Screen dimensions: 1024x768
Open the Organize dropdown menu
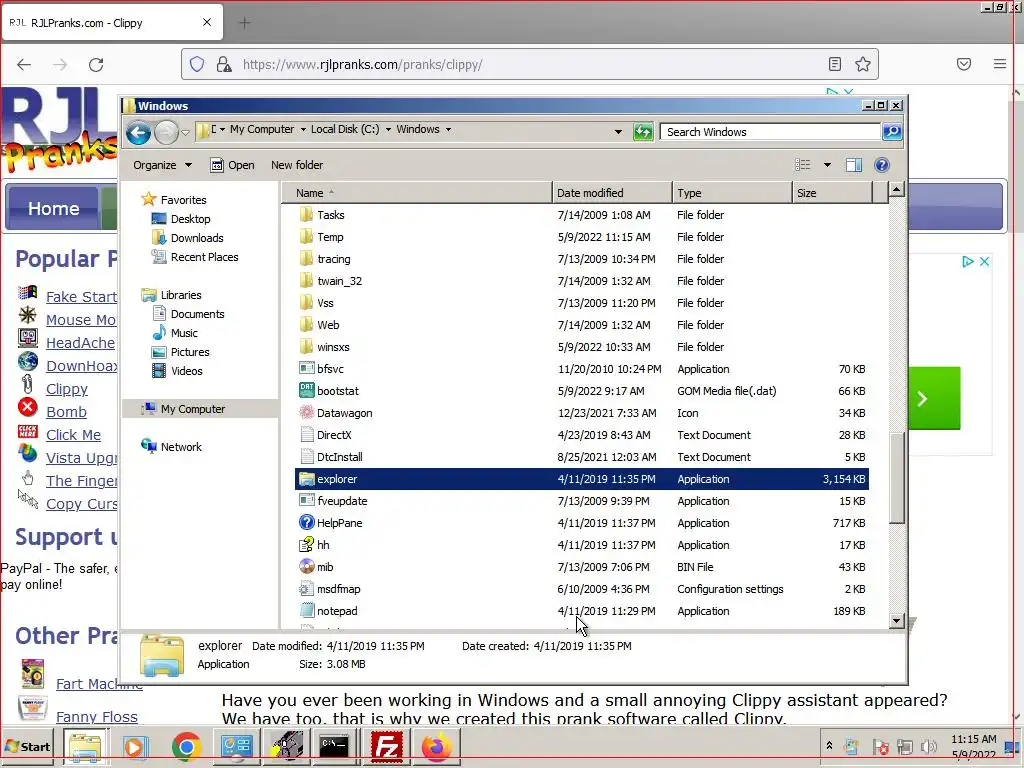tap(163, 165)
